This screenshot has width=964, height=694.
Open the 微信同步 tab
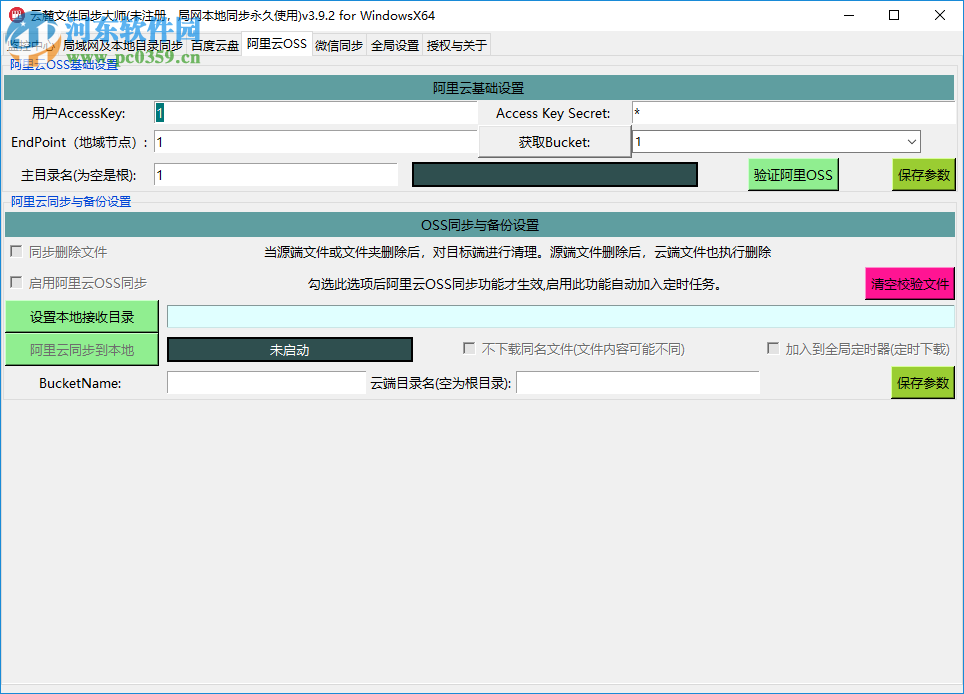(x=339, y=45)
